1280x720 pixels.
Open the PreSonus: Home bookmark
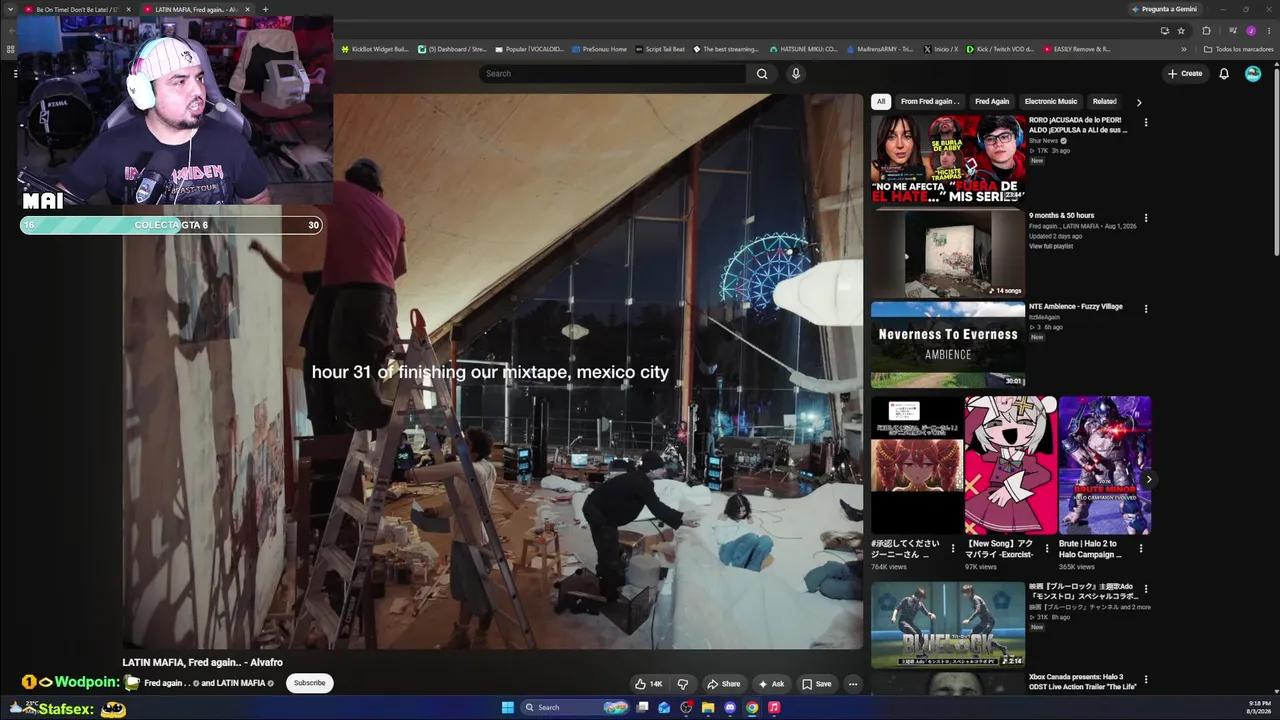pyautogui.click(x=599, y=49)
